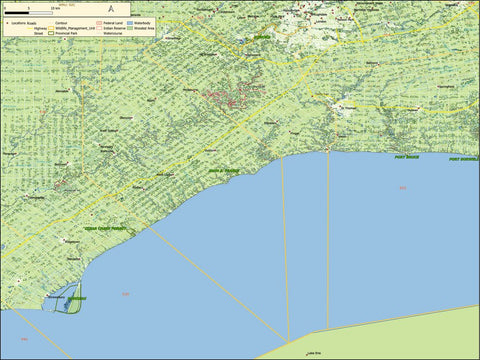480x360 pixels.
Task: Click the Provincial Park legend swatch
Action: click(x=51, y=33)
